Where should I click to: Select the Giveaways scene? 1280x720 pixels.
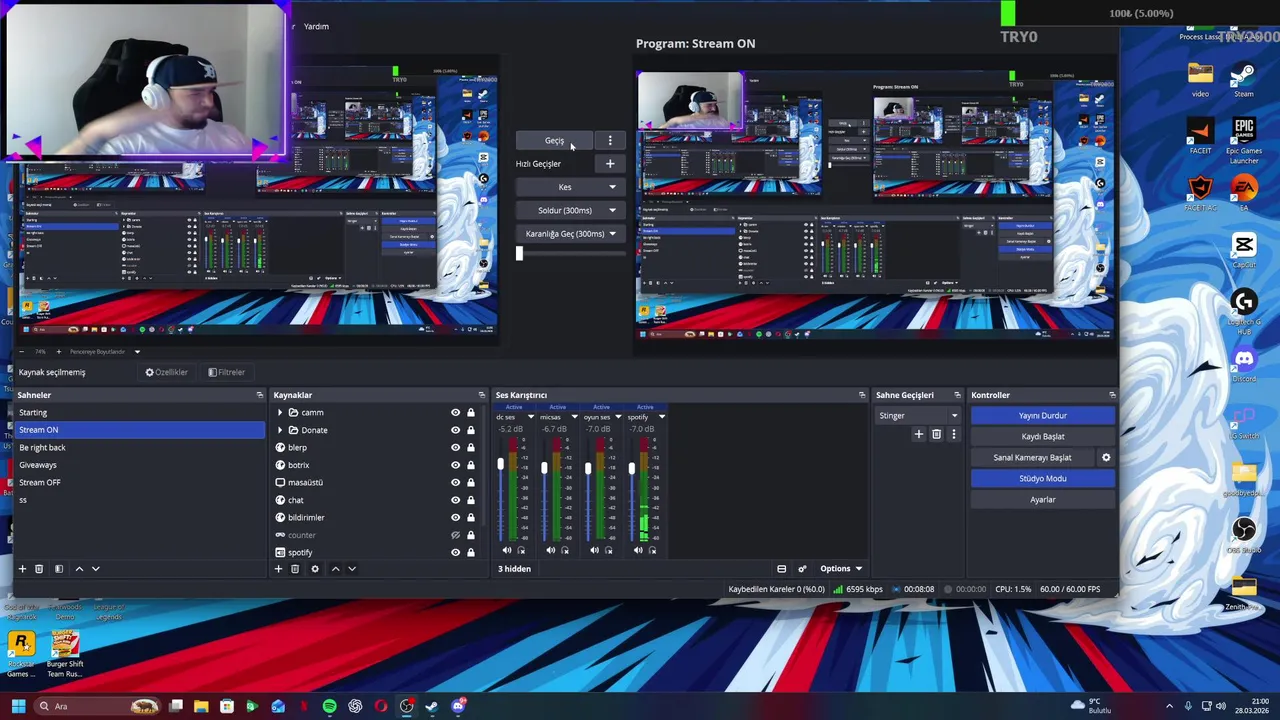tap(140, 465)
